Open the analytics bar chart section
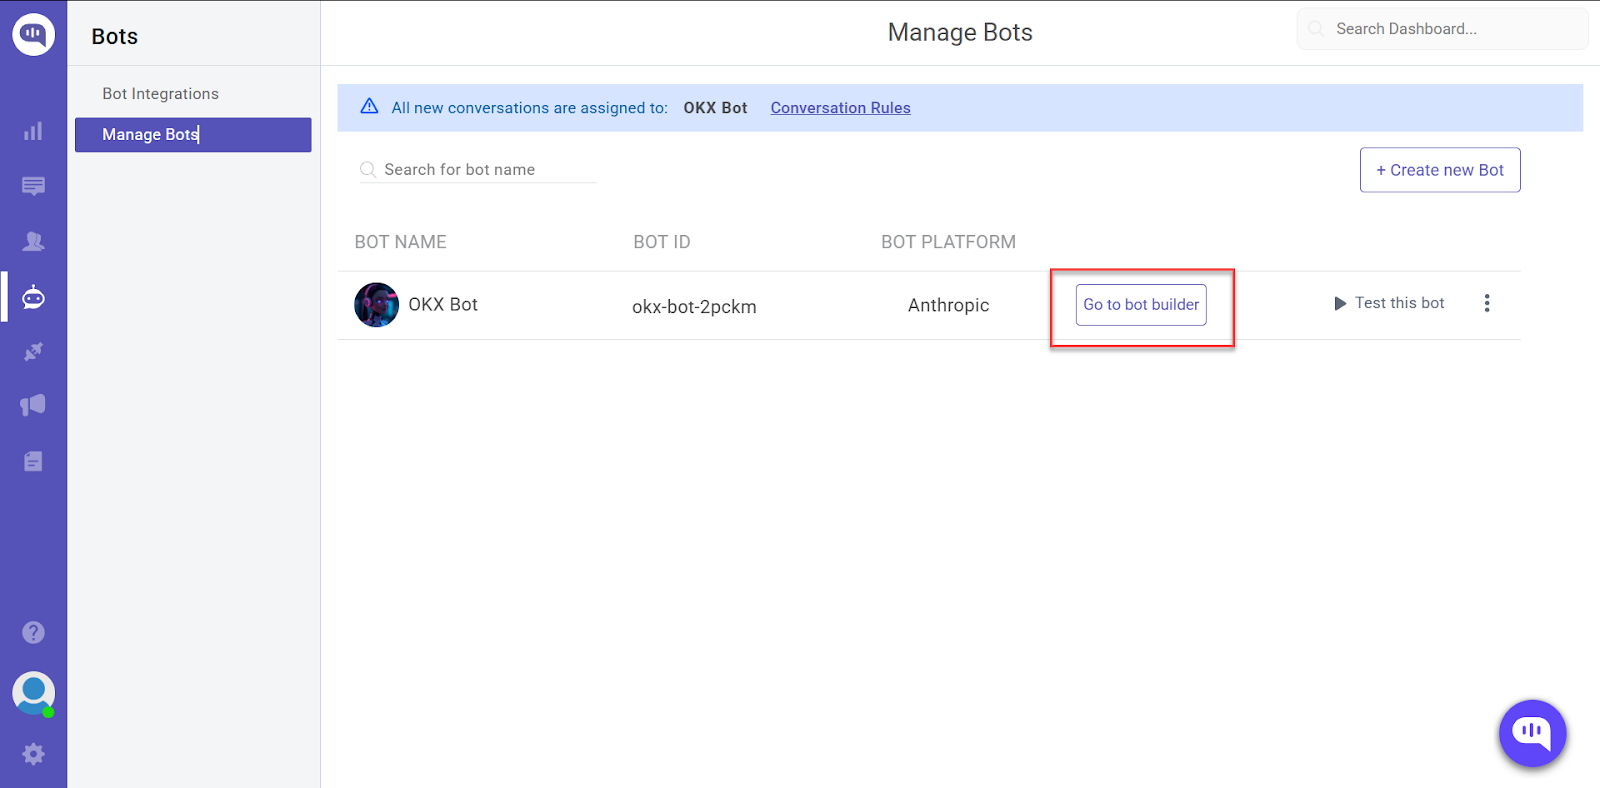The image size is (1600, 788). point(33,131)
